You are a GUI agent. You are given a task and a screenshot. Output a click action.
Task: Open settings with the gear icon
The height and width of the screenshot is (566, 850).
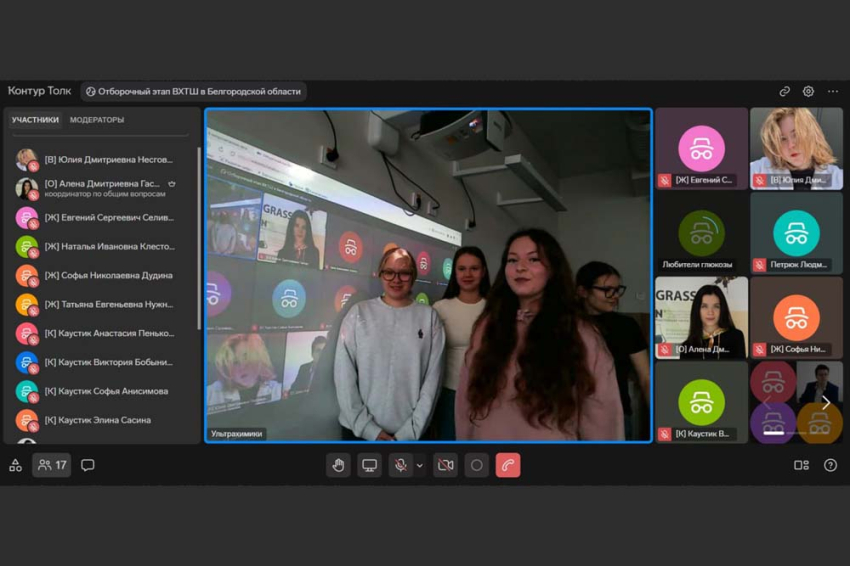point(808,91)
